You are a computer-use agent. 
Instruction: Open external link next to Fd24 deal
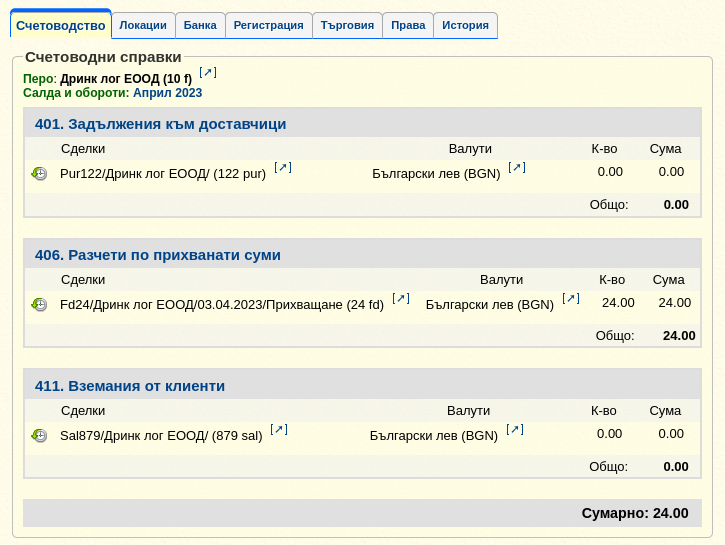click(x=401, y=299)
